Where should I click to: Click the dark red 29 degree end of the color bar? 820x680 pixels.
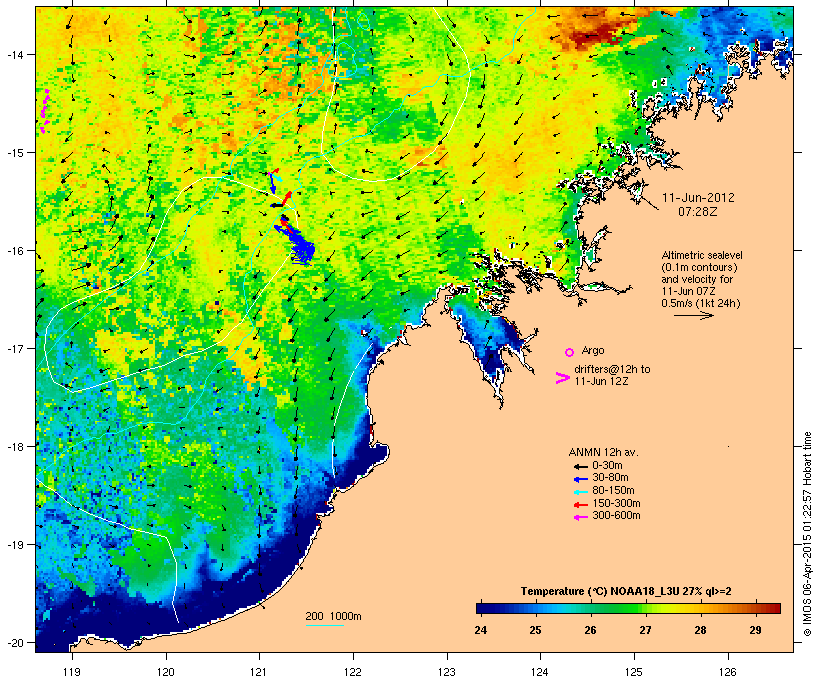775,608
